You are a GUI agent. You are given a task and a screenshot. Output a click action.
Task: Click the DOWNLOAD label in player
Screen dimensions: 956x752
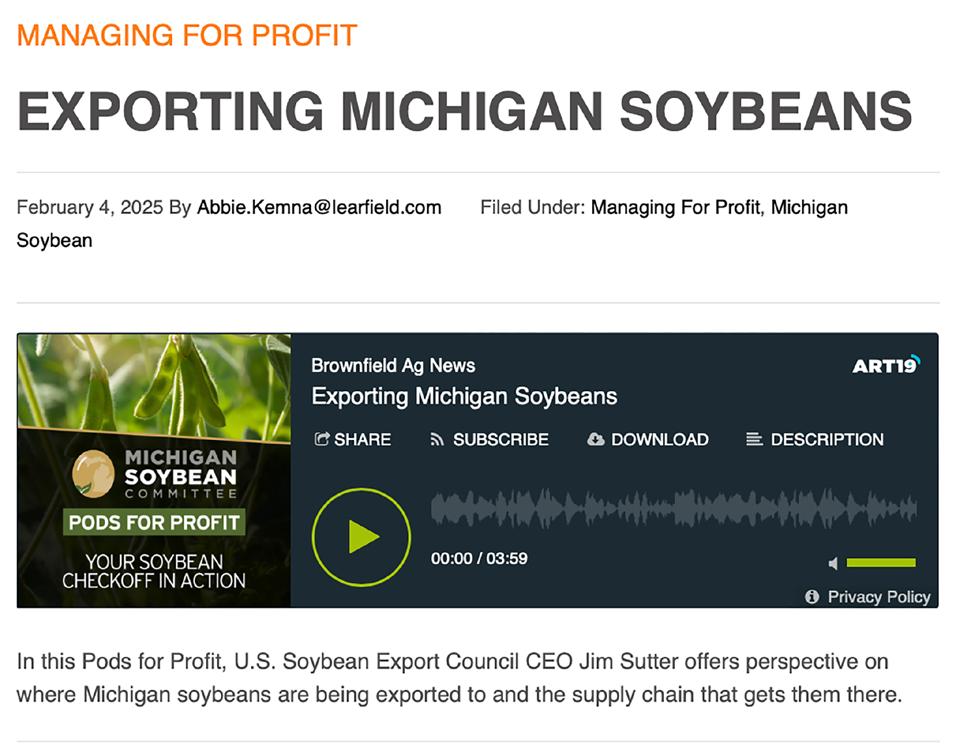click(x=659, y=440)
